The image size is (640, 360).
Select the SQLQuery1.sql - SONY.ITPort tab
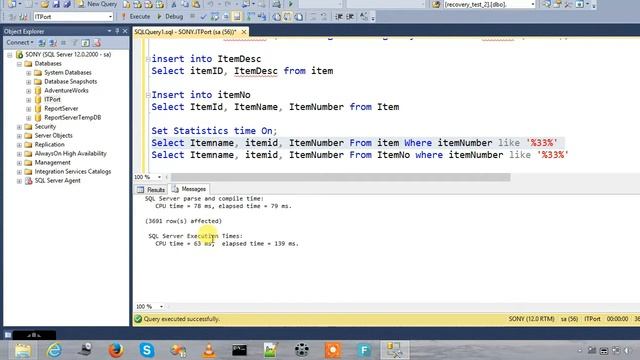(x=185, y=31)
